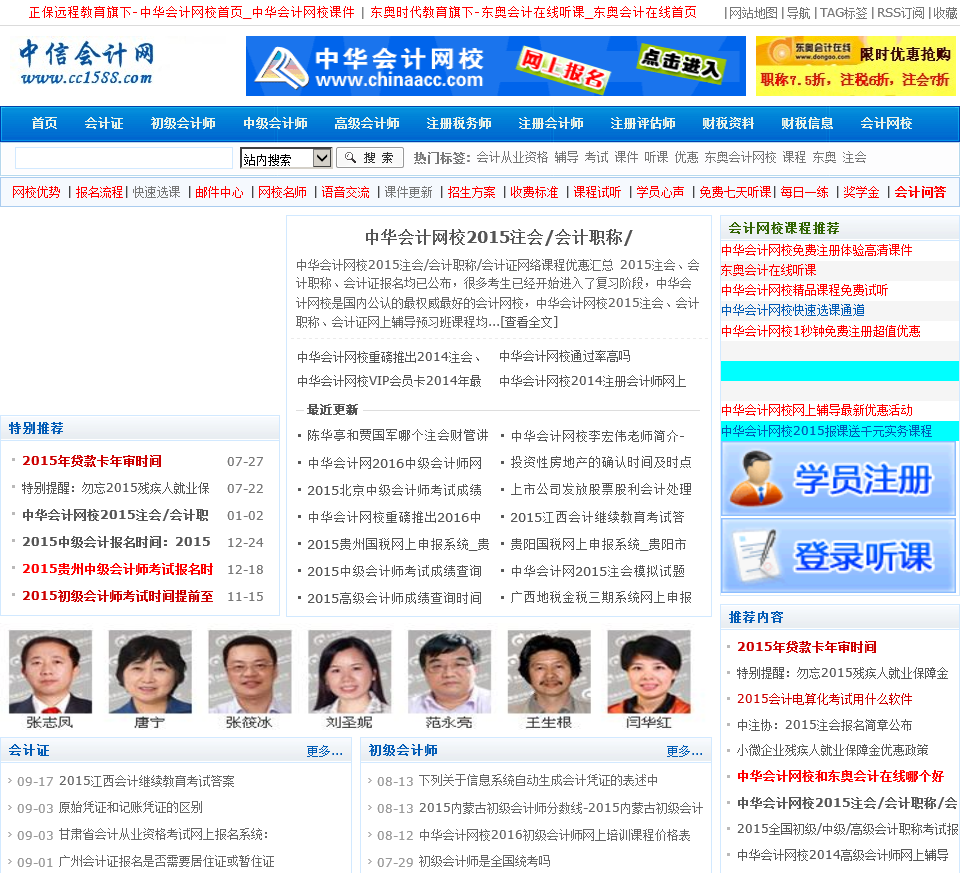This screenshot has height=873, width=960.
Task: Click hot tag 会计从业资格
Action: (x=512, y=158)
